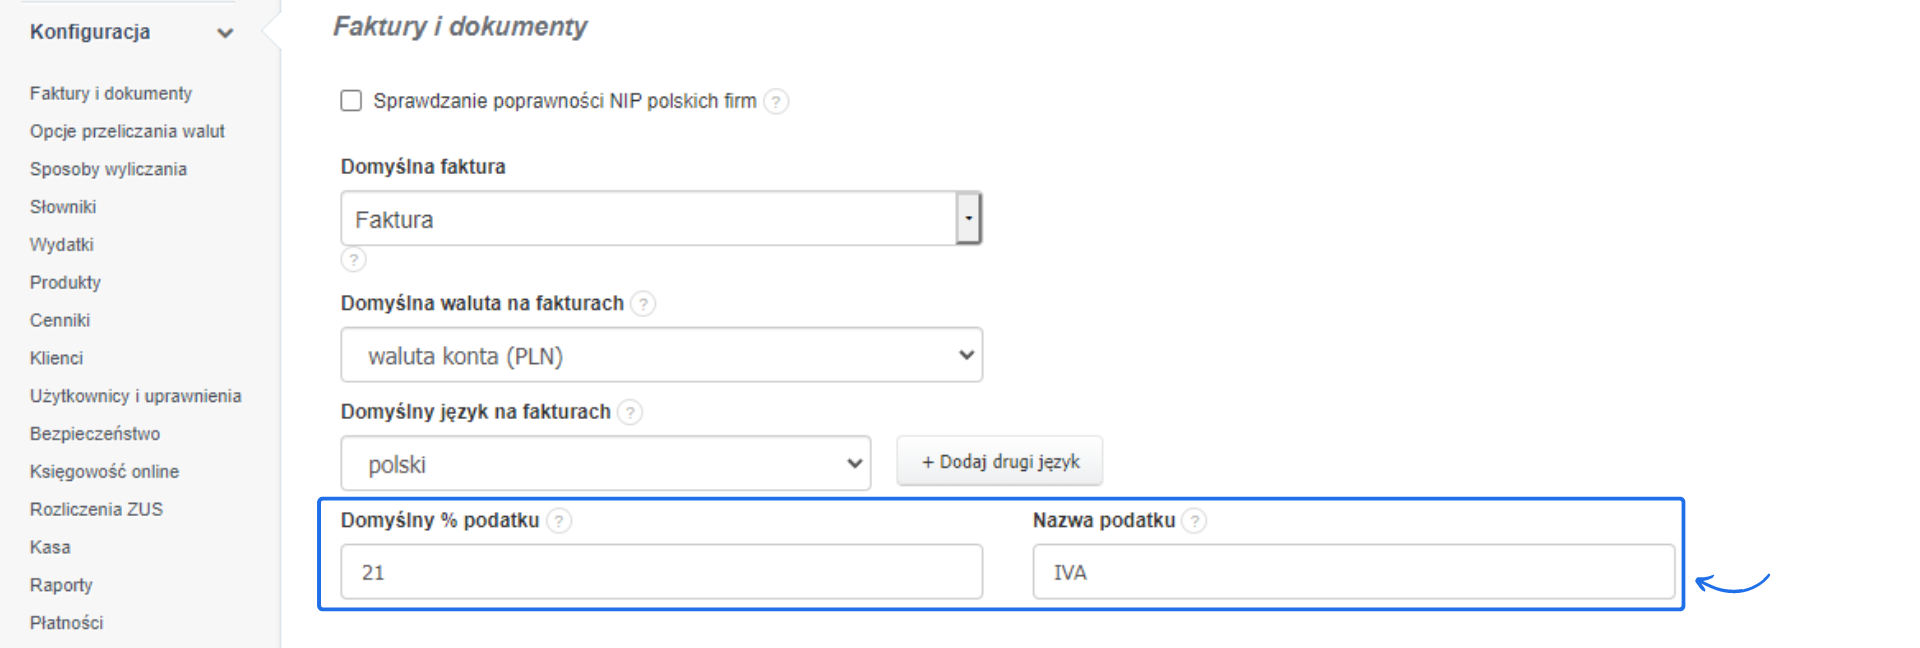Open Księgowość online settings
Image resolution: width=1920 pixels, height=648 pixels.
(x=104, y=472)
